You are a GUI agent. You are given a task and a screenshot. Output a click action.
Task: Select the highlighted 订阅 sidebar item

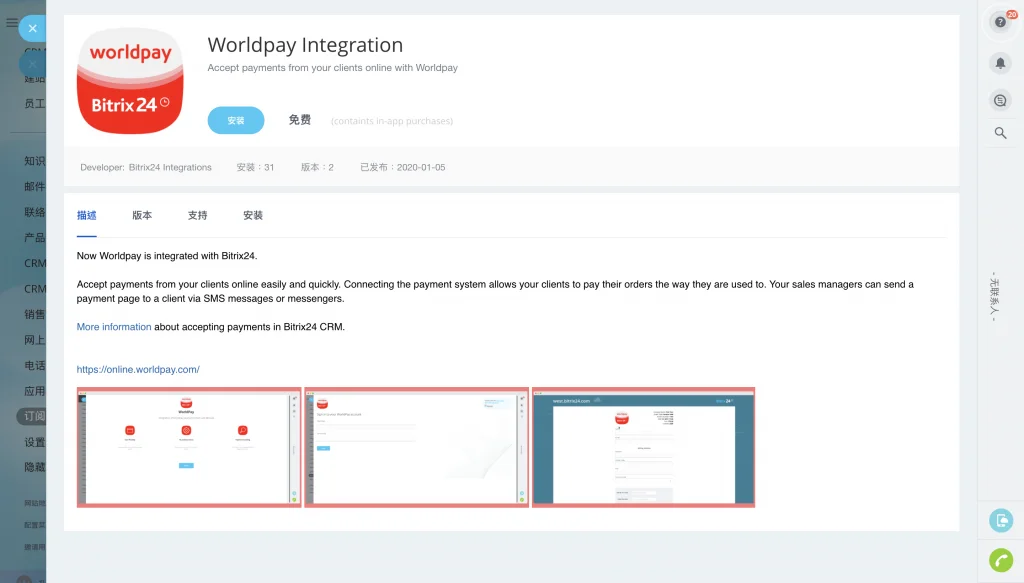31,416
